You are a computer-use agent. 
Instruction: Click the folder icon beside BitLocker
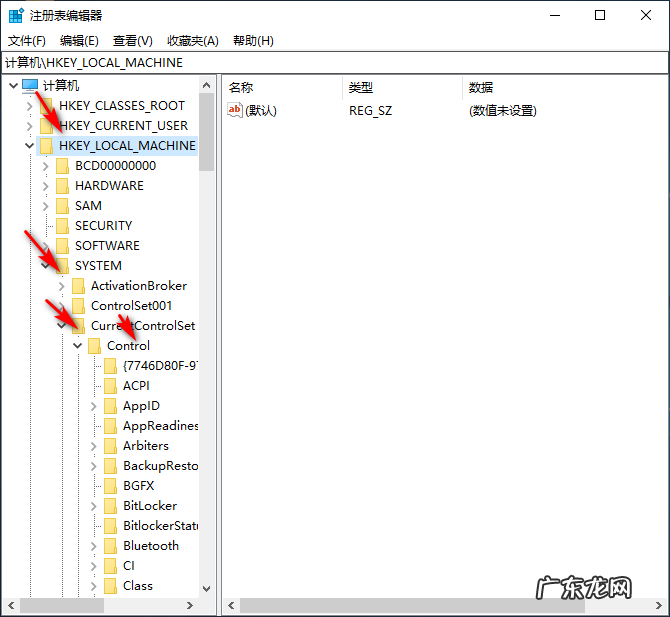110,506
